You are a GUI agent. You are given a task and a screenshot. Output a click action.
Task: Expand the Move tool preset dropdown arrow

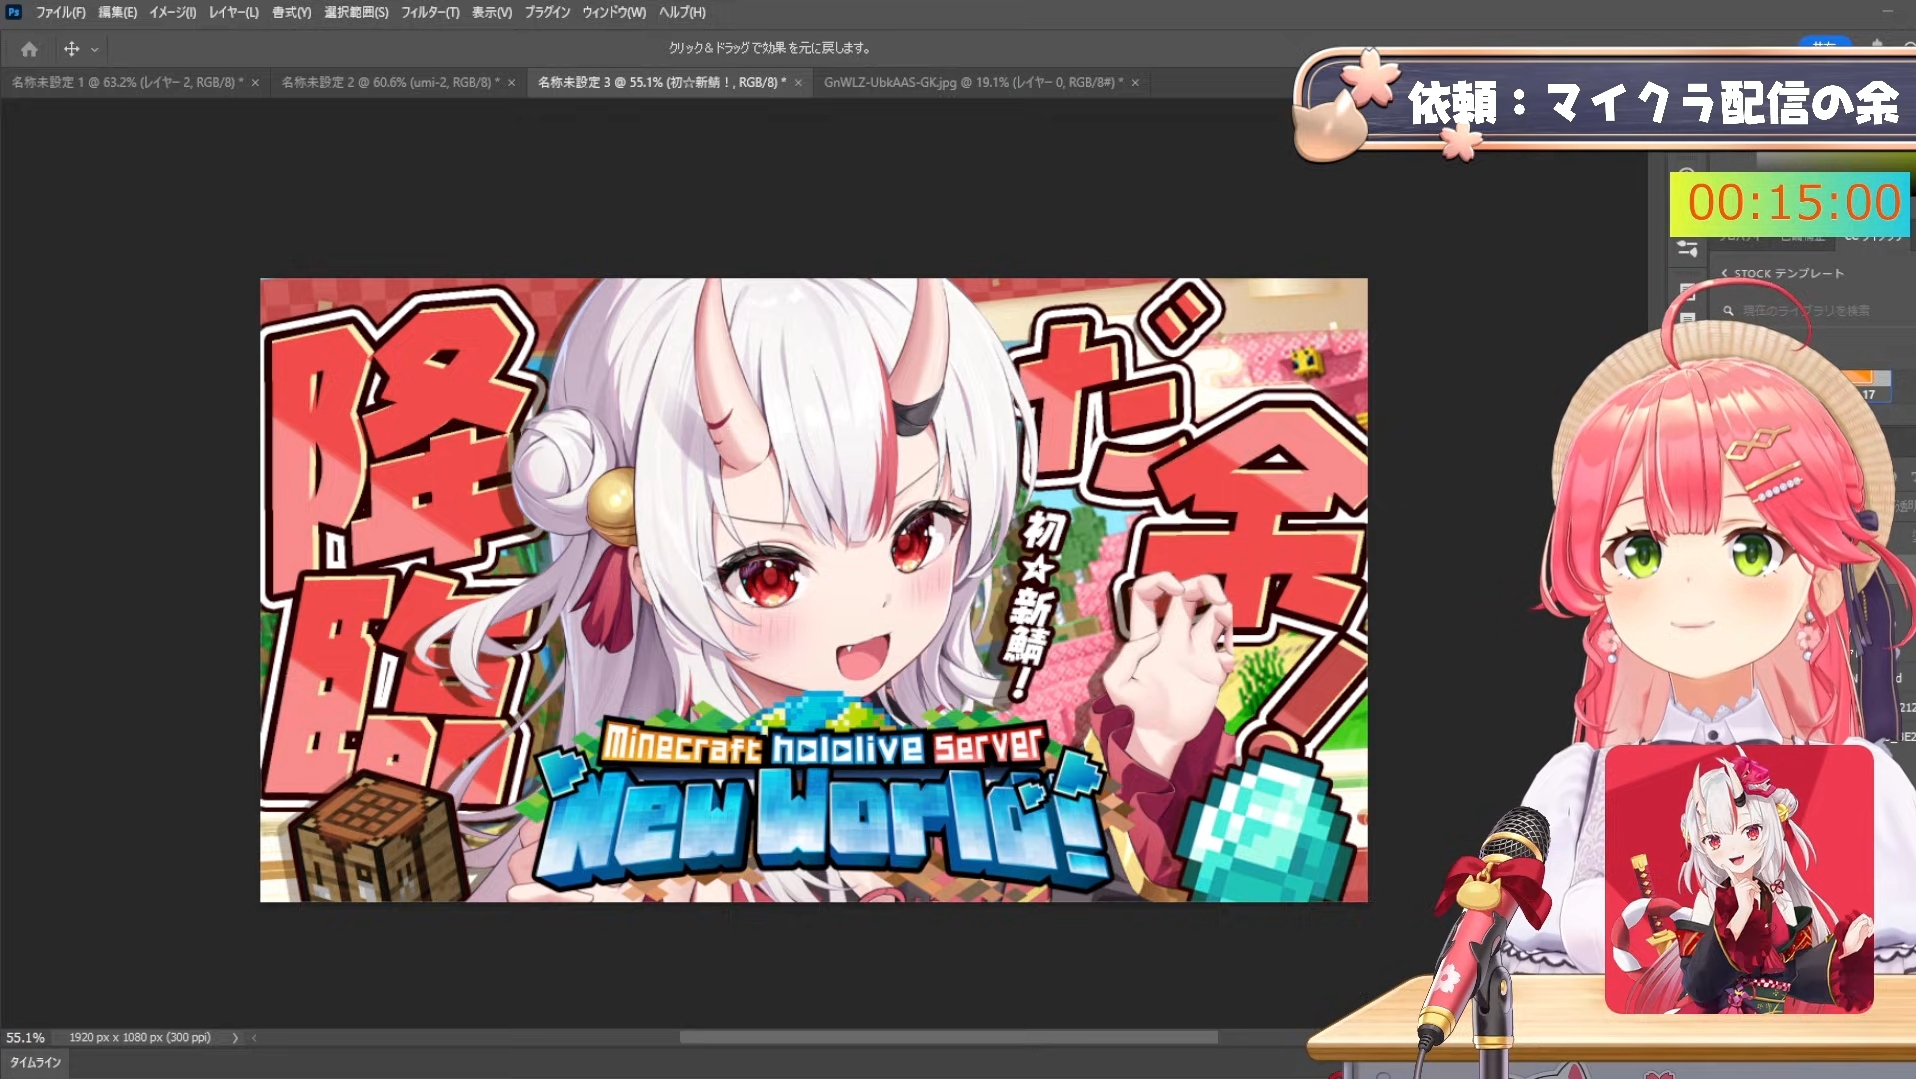pos(95,49)
